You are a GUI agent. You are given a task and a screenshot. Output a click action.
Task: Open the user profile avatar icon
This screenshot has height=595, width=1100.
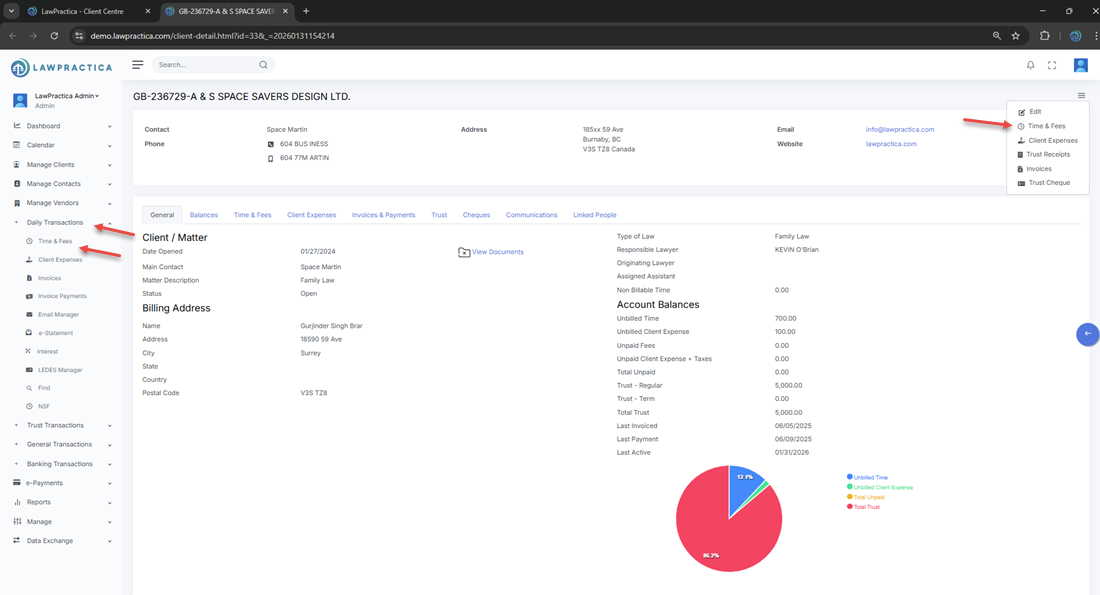1080,65
